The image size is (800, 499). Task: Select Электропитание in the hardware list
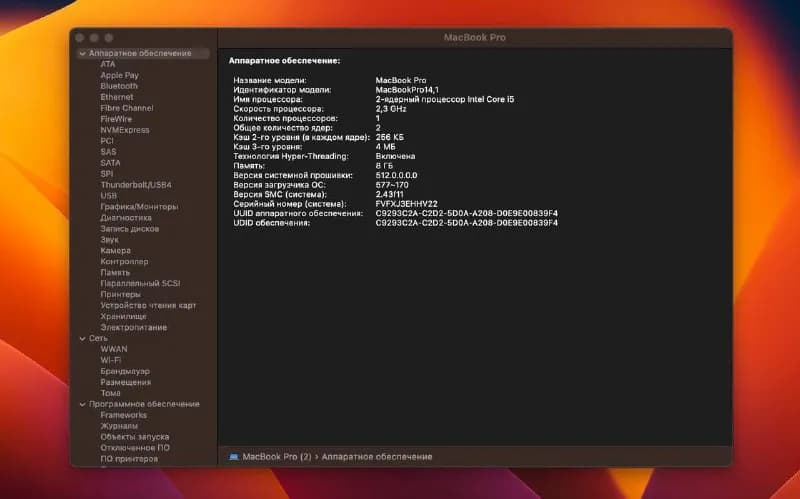coord(133,328)
